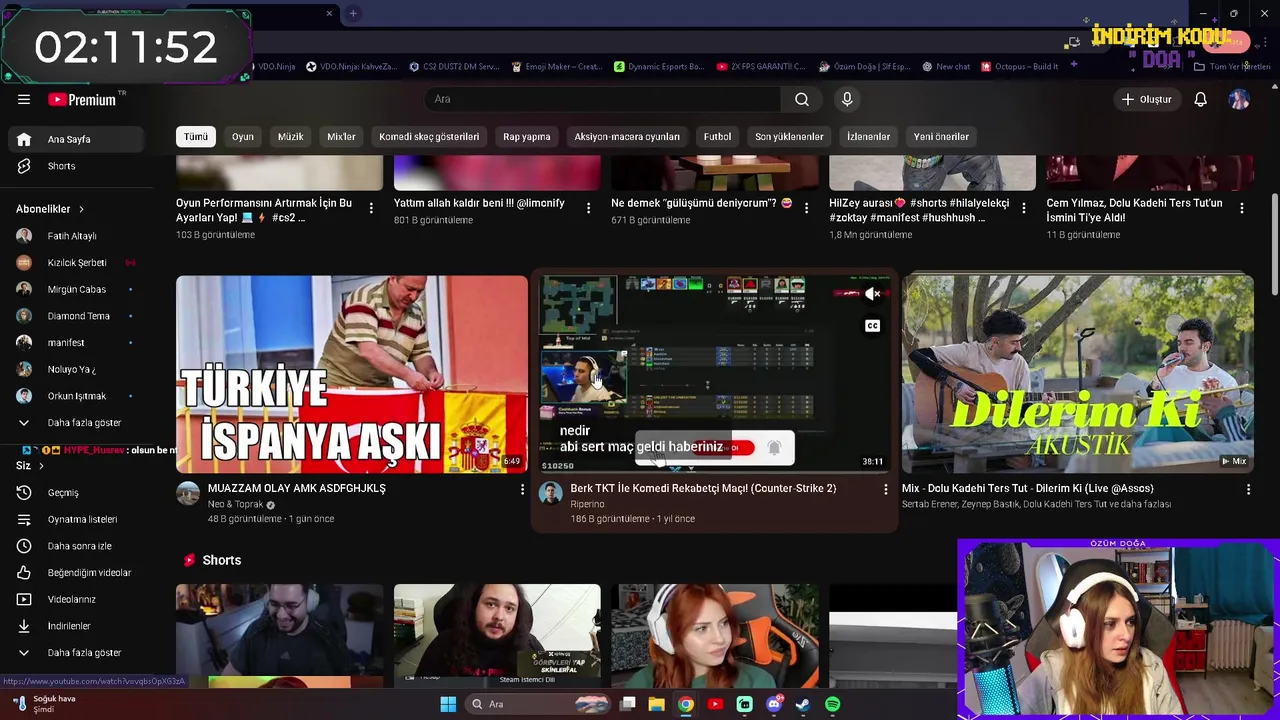Open Riperino channel avatar
The width and height of the screenshot is (1280, 720).
[x=551, y=492]
